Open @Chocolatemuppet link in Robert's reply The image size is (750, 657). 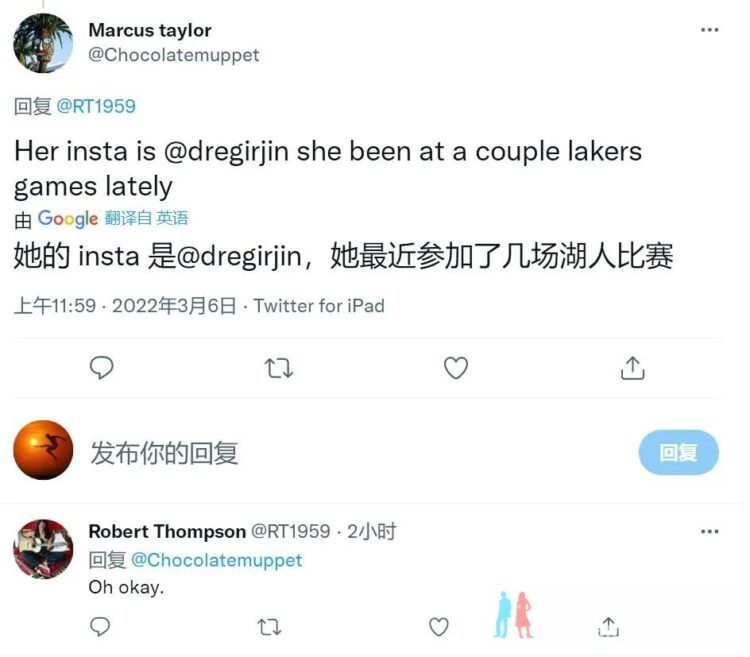[x=216, y=560]
